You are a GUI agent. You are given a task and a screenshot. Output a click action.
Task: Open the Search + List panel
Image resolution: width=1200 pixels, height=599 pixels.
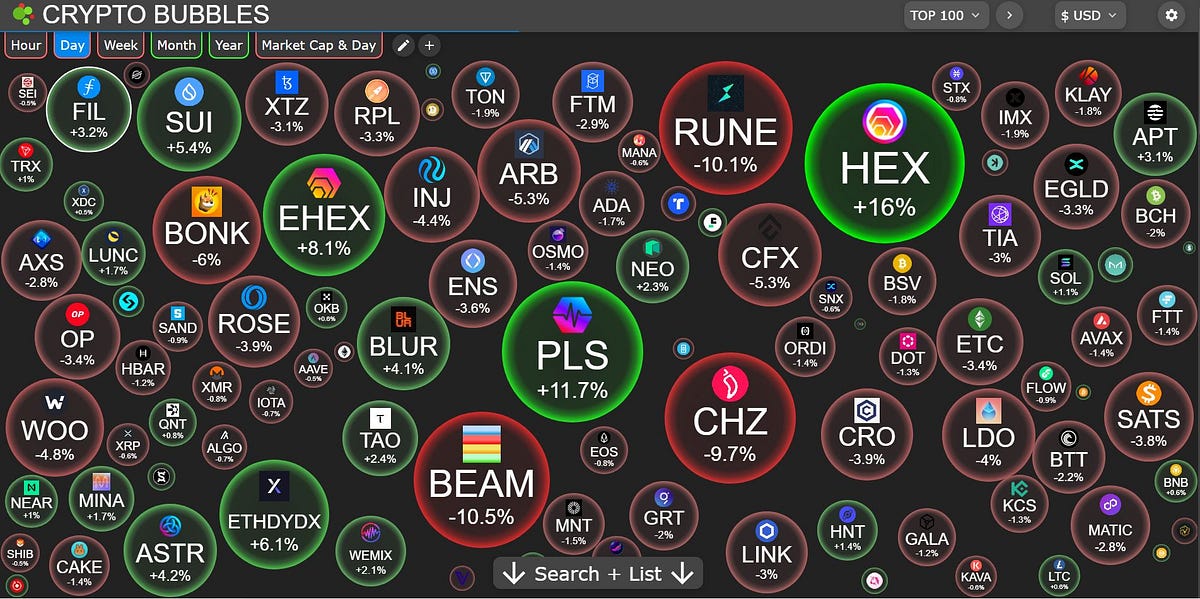(597, 573)
